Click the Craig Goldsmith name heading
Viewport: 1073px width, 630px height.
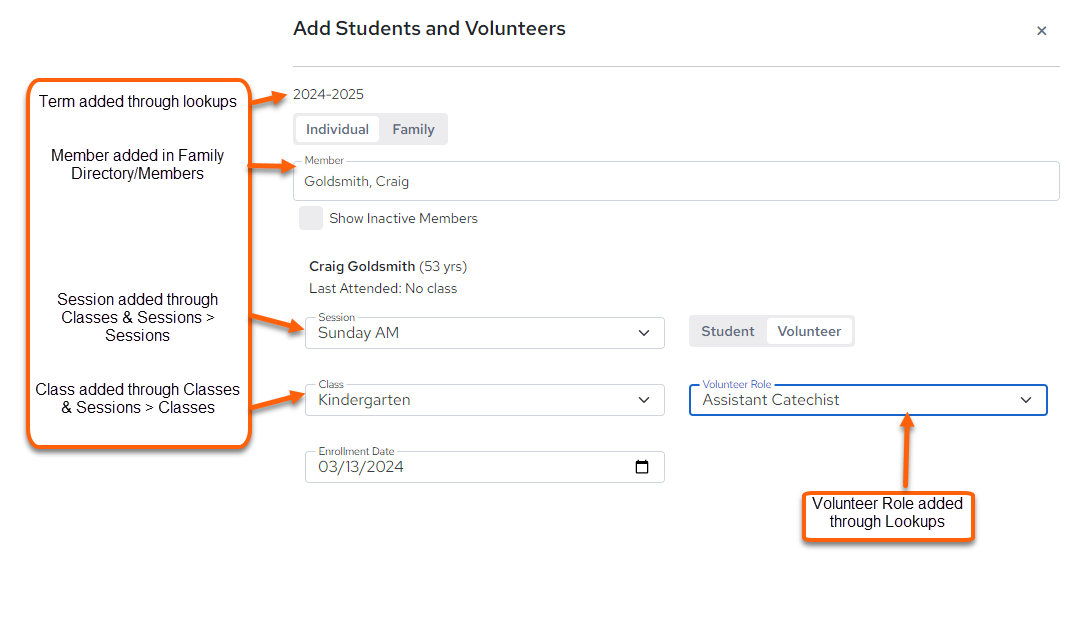pos(362,266)
